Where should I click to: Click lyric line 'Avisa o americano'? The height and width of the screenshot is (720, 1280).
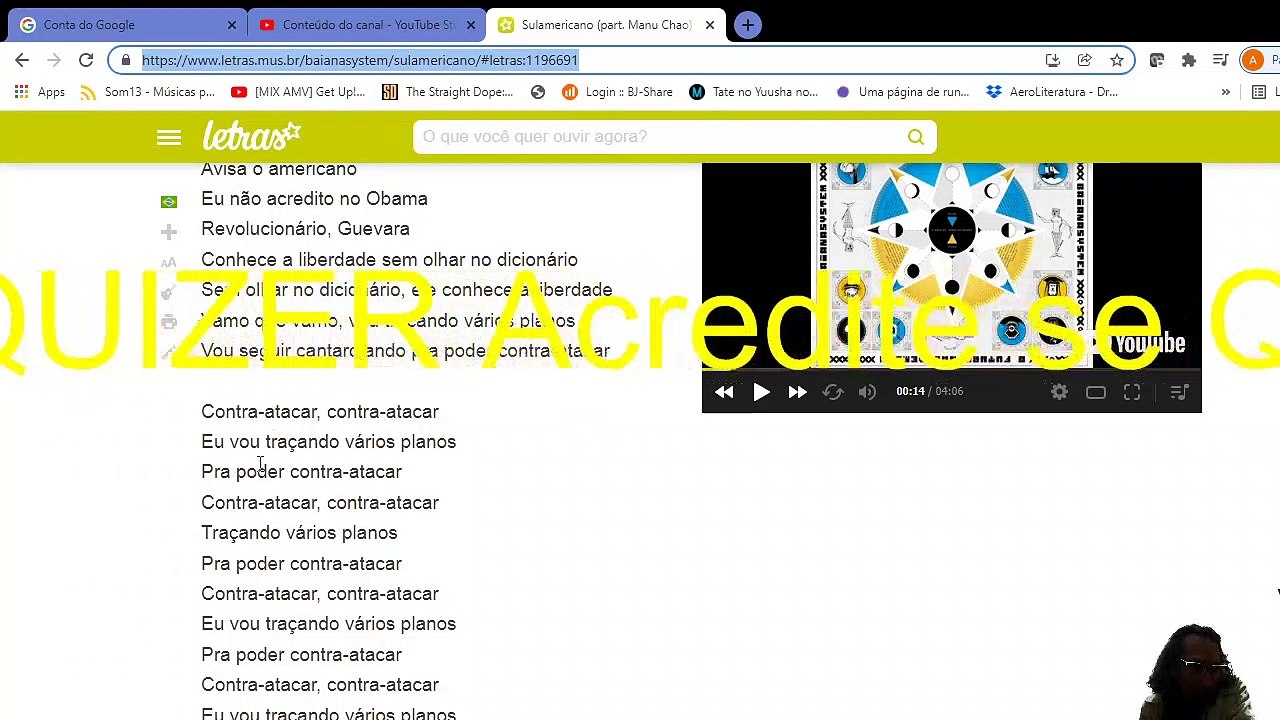point(279,169)
